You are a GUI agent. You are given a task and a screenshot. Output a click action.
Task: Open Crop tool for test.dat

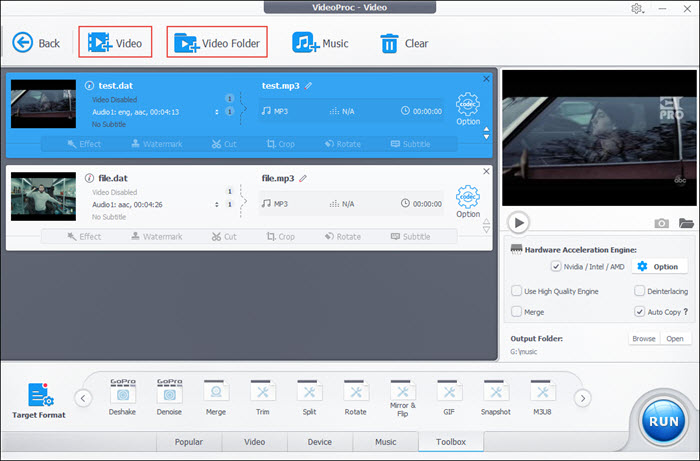(x=280, y=144)
